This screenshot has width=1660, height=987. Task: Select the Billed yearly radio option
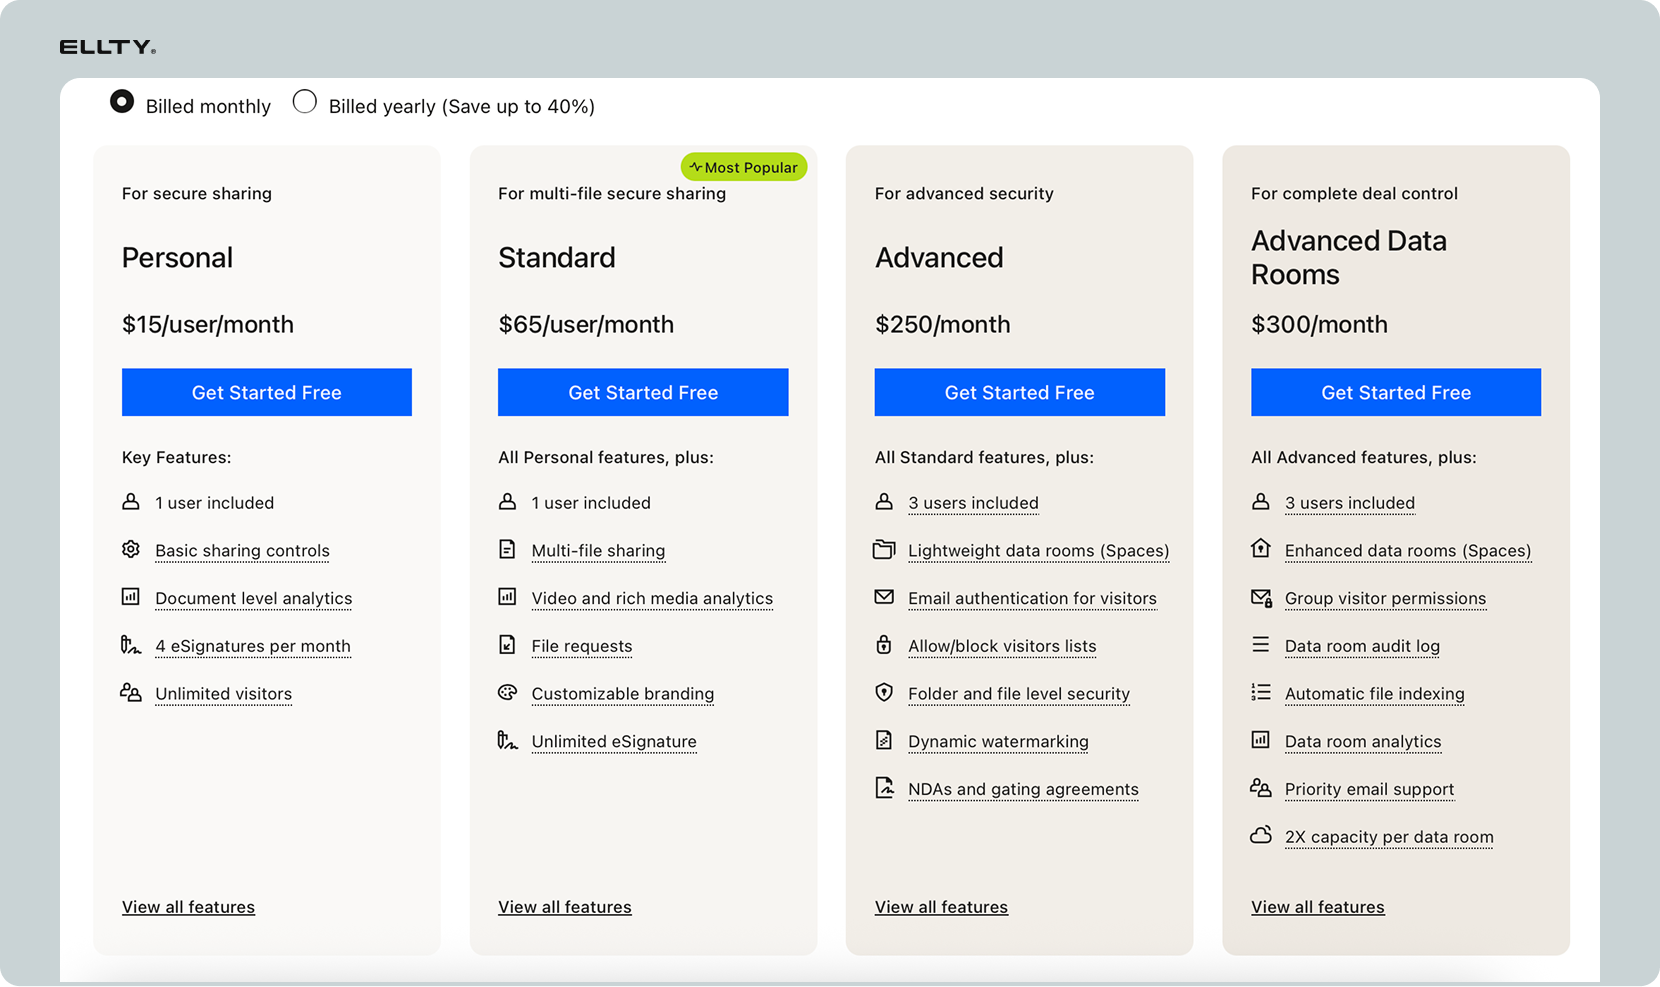[305, 102]
